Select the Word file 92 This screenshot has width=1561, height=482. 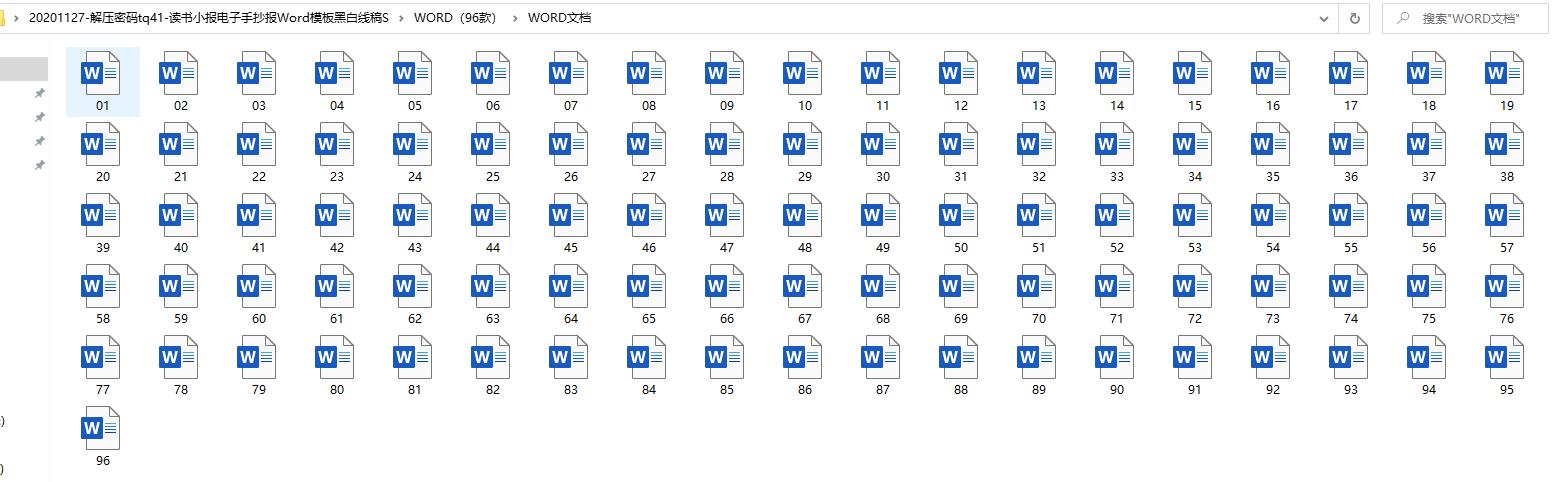pyautogui.click(x=1271, y=357)
